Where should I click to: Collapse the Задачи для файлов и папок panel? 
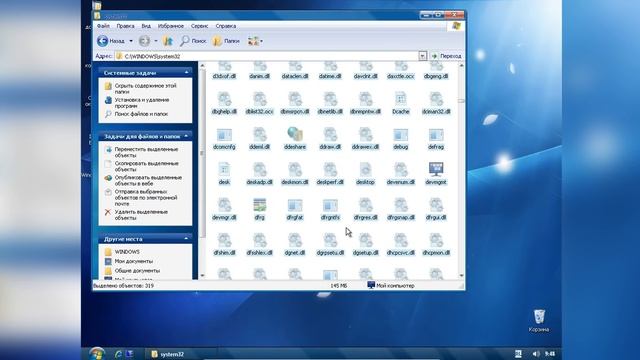(x=187, y=136)
